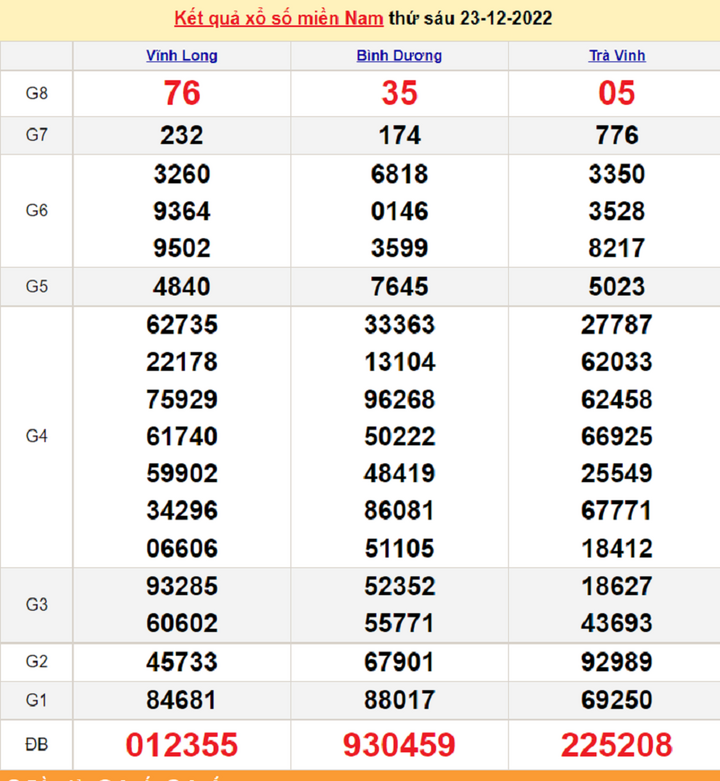Screen dimensions: 720x781
Task: Select the G6 row label
Action: tap(37, 211)
